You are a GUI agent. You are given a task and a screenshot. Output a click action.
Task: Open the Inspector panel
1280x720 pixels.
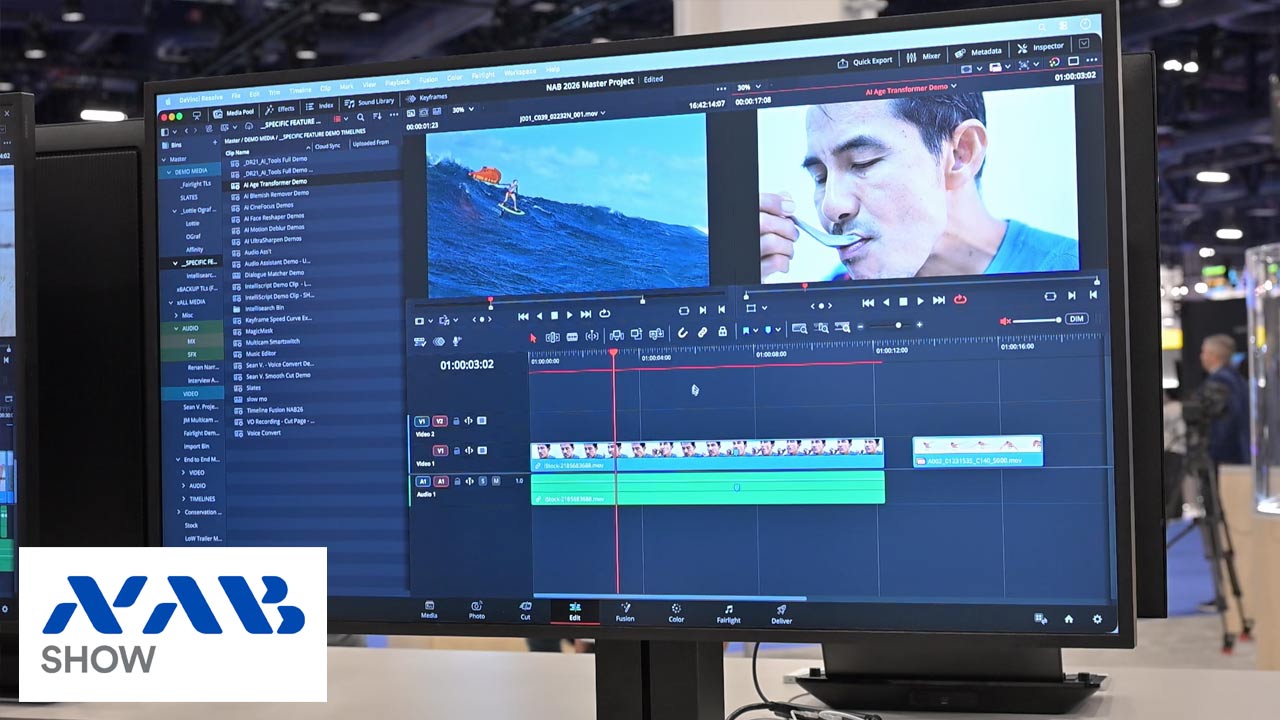click(x=1041, y=47)
